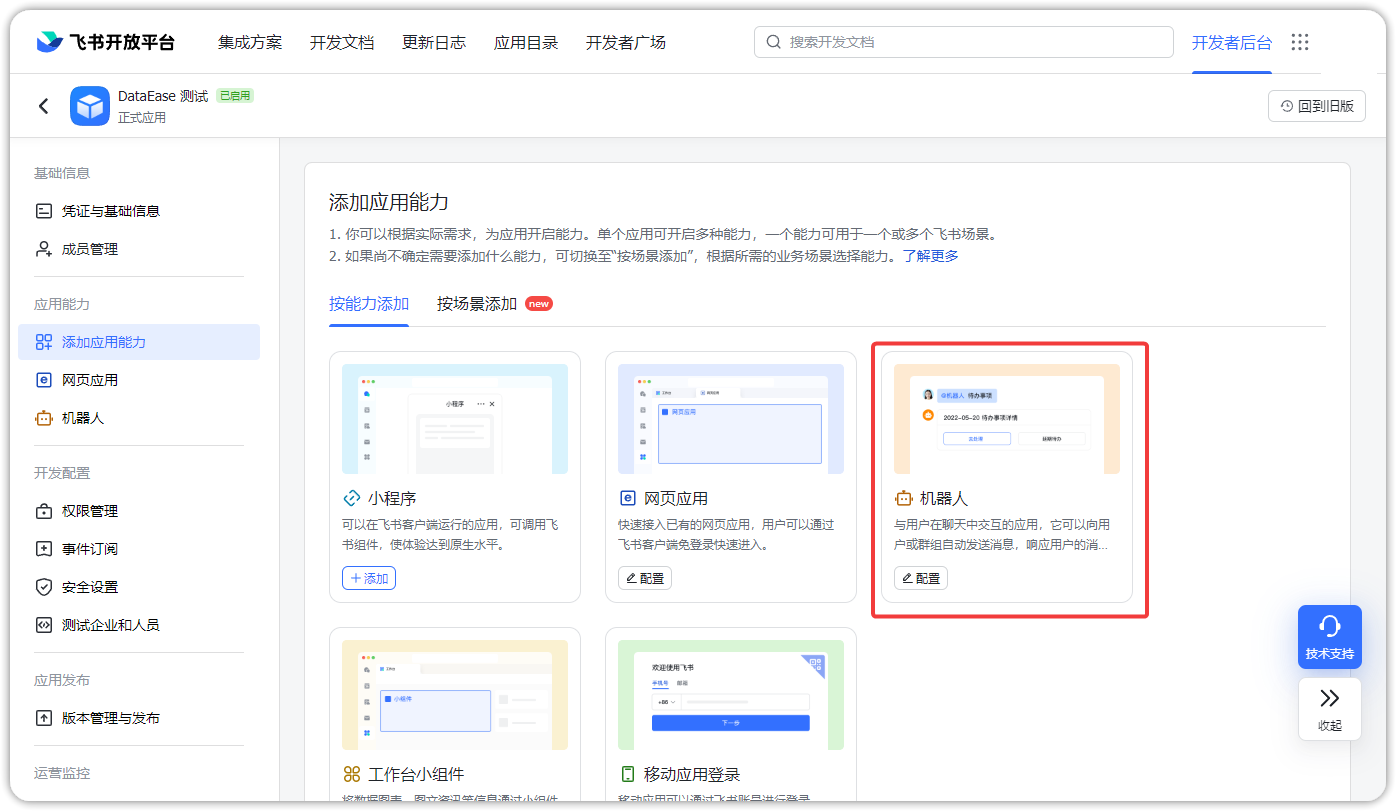Click the 机器人 card title icon
The height and width of the screenshot is (811, 1396).
pos(903,498)
